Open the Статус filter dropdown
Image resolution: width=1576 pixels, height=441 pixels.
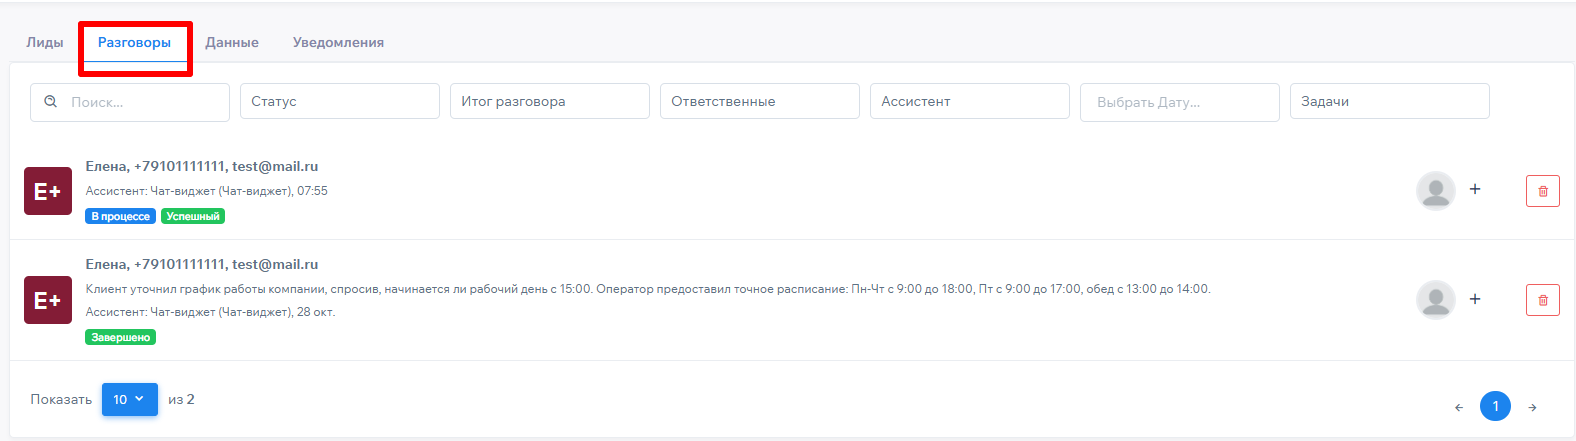(x=339, y=101)
